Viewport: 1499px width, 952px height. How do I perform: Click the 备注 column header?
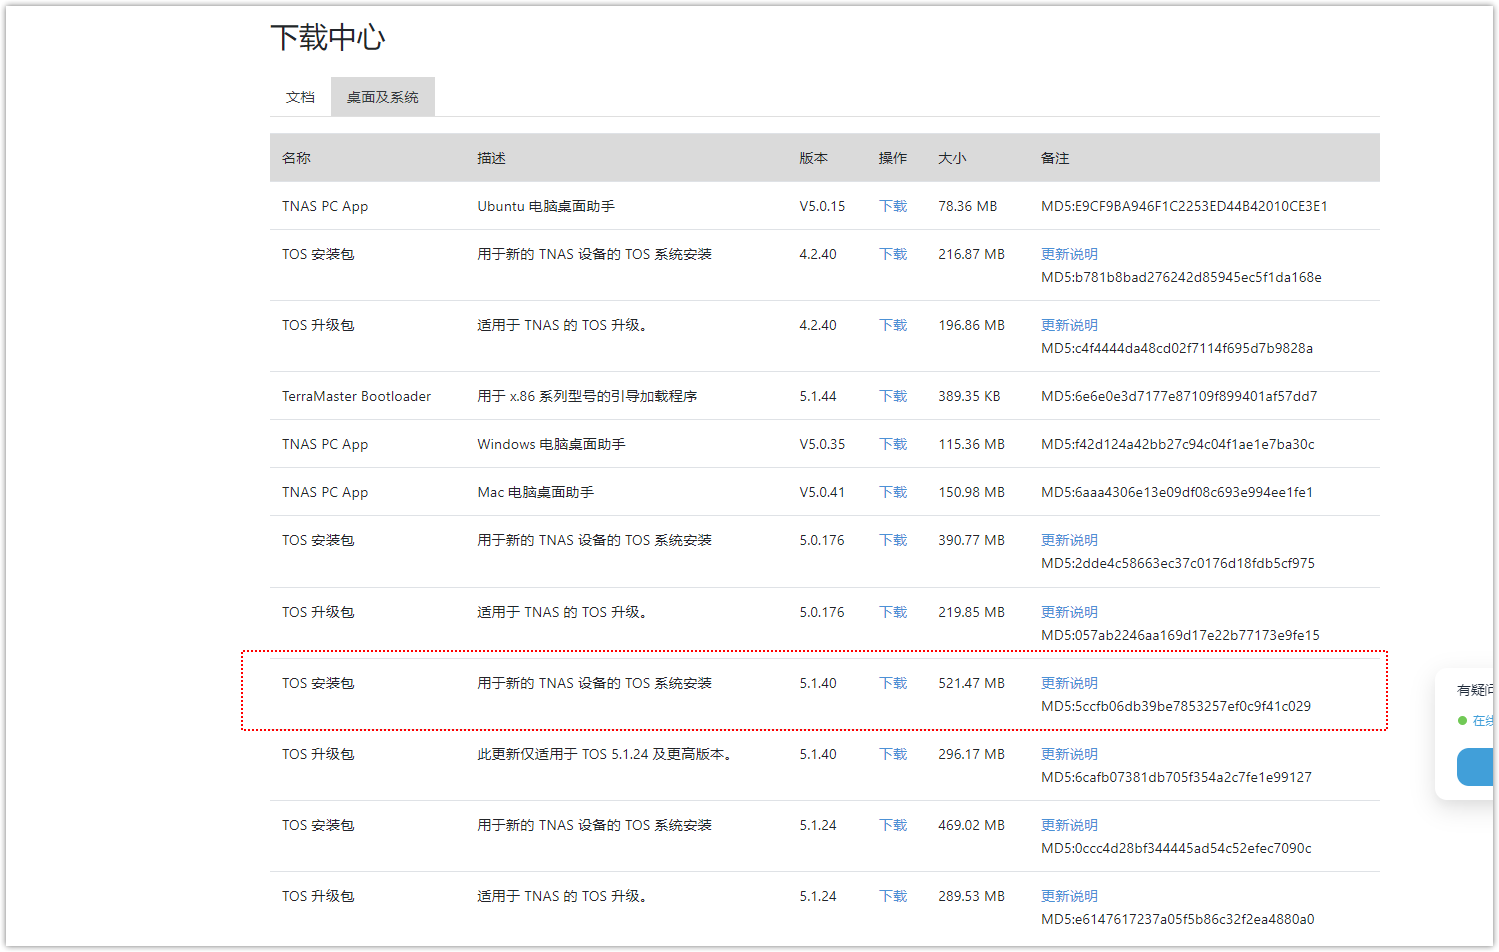pyautogui.click(x=1055, y=158)
